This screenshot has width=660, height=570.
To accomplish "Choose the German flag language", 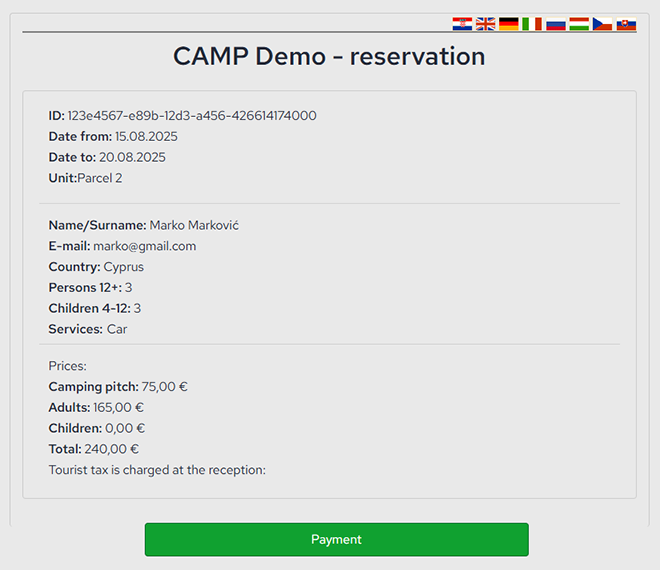I will 509,24.
